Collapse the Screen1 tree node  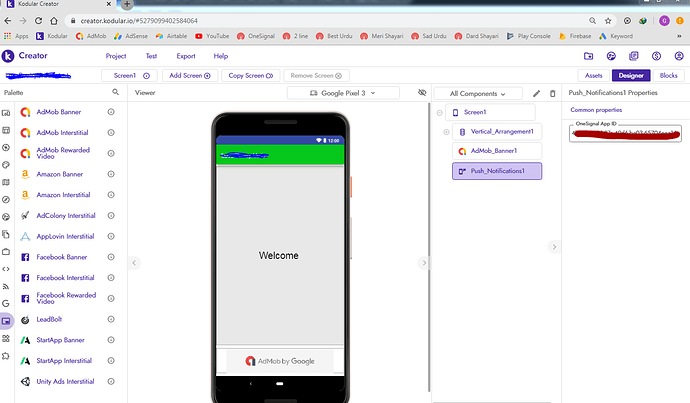[x=439, y=112]
